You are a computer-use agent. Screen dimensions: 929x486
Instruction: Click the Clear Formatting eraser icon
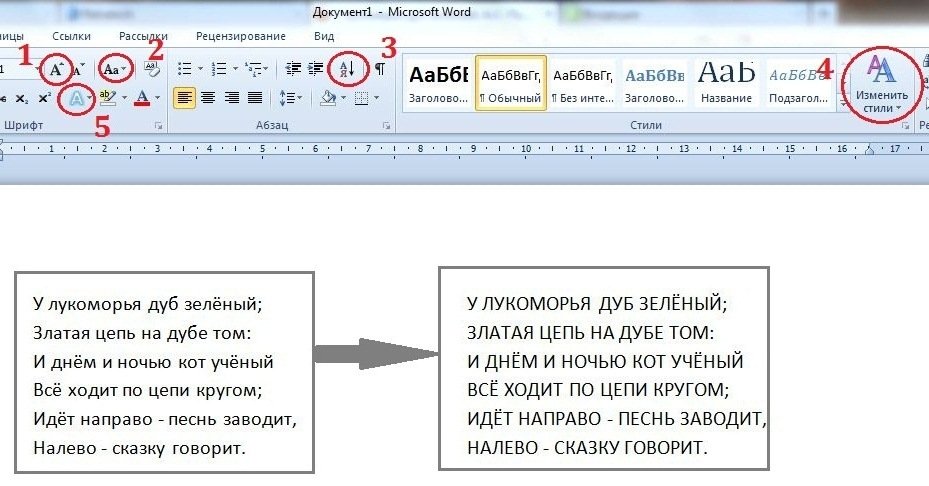coord(153,69)
